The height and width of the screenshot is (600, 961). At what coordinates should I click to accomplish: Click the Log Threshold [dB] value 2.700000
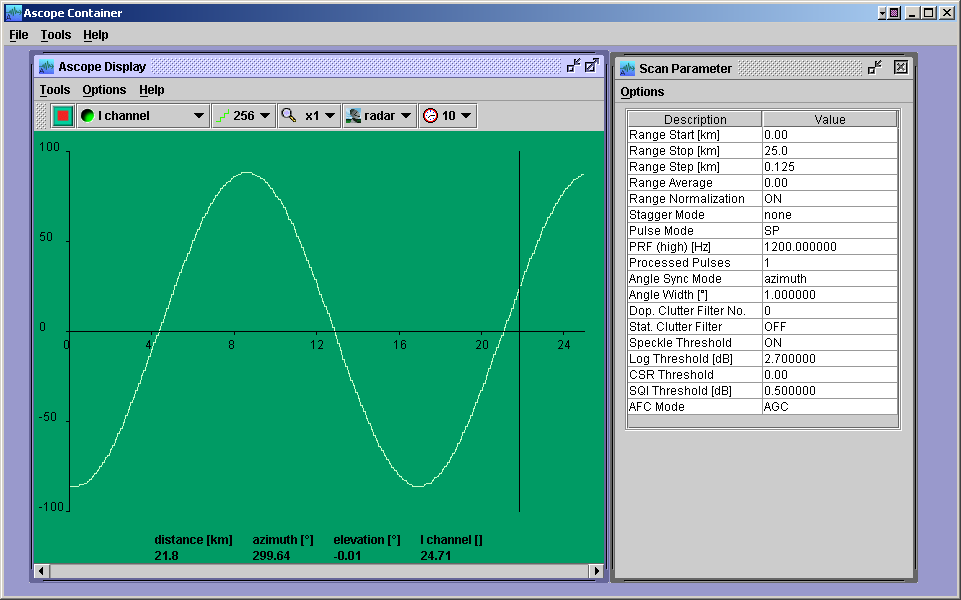[x=830, y=359]
